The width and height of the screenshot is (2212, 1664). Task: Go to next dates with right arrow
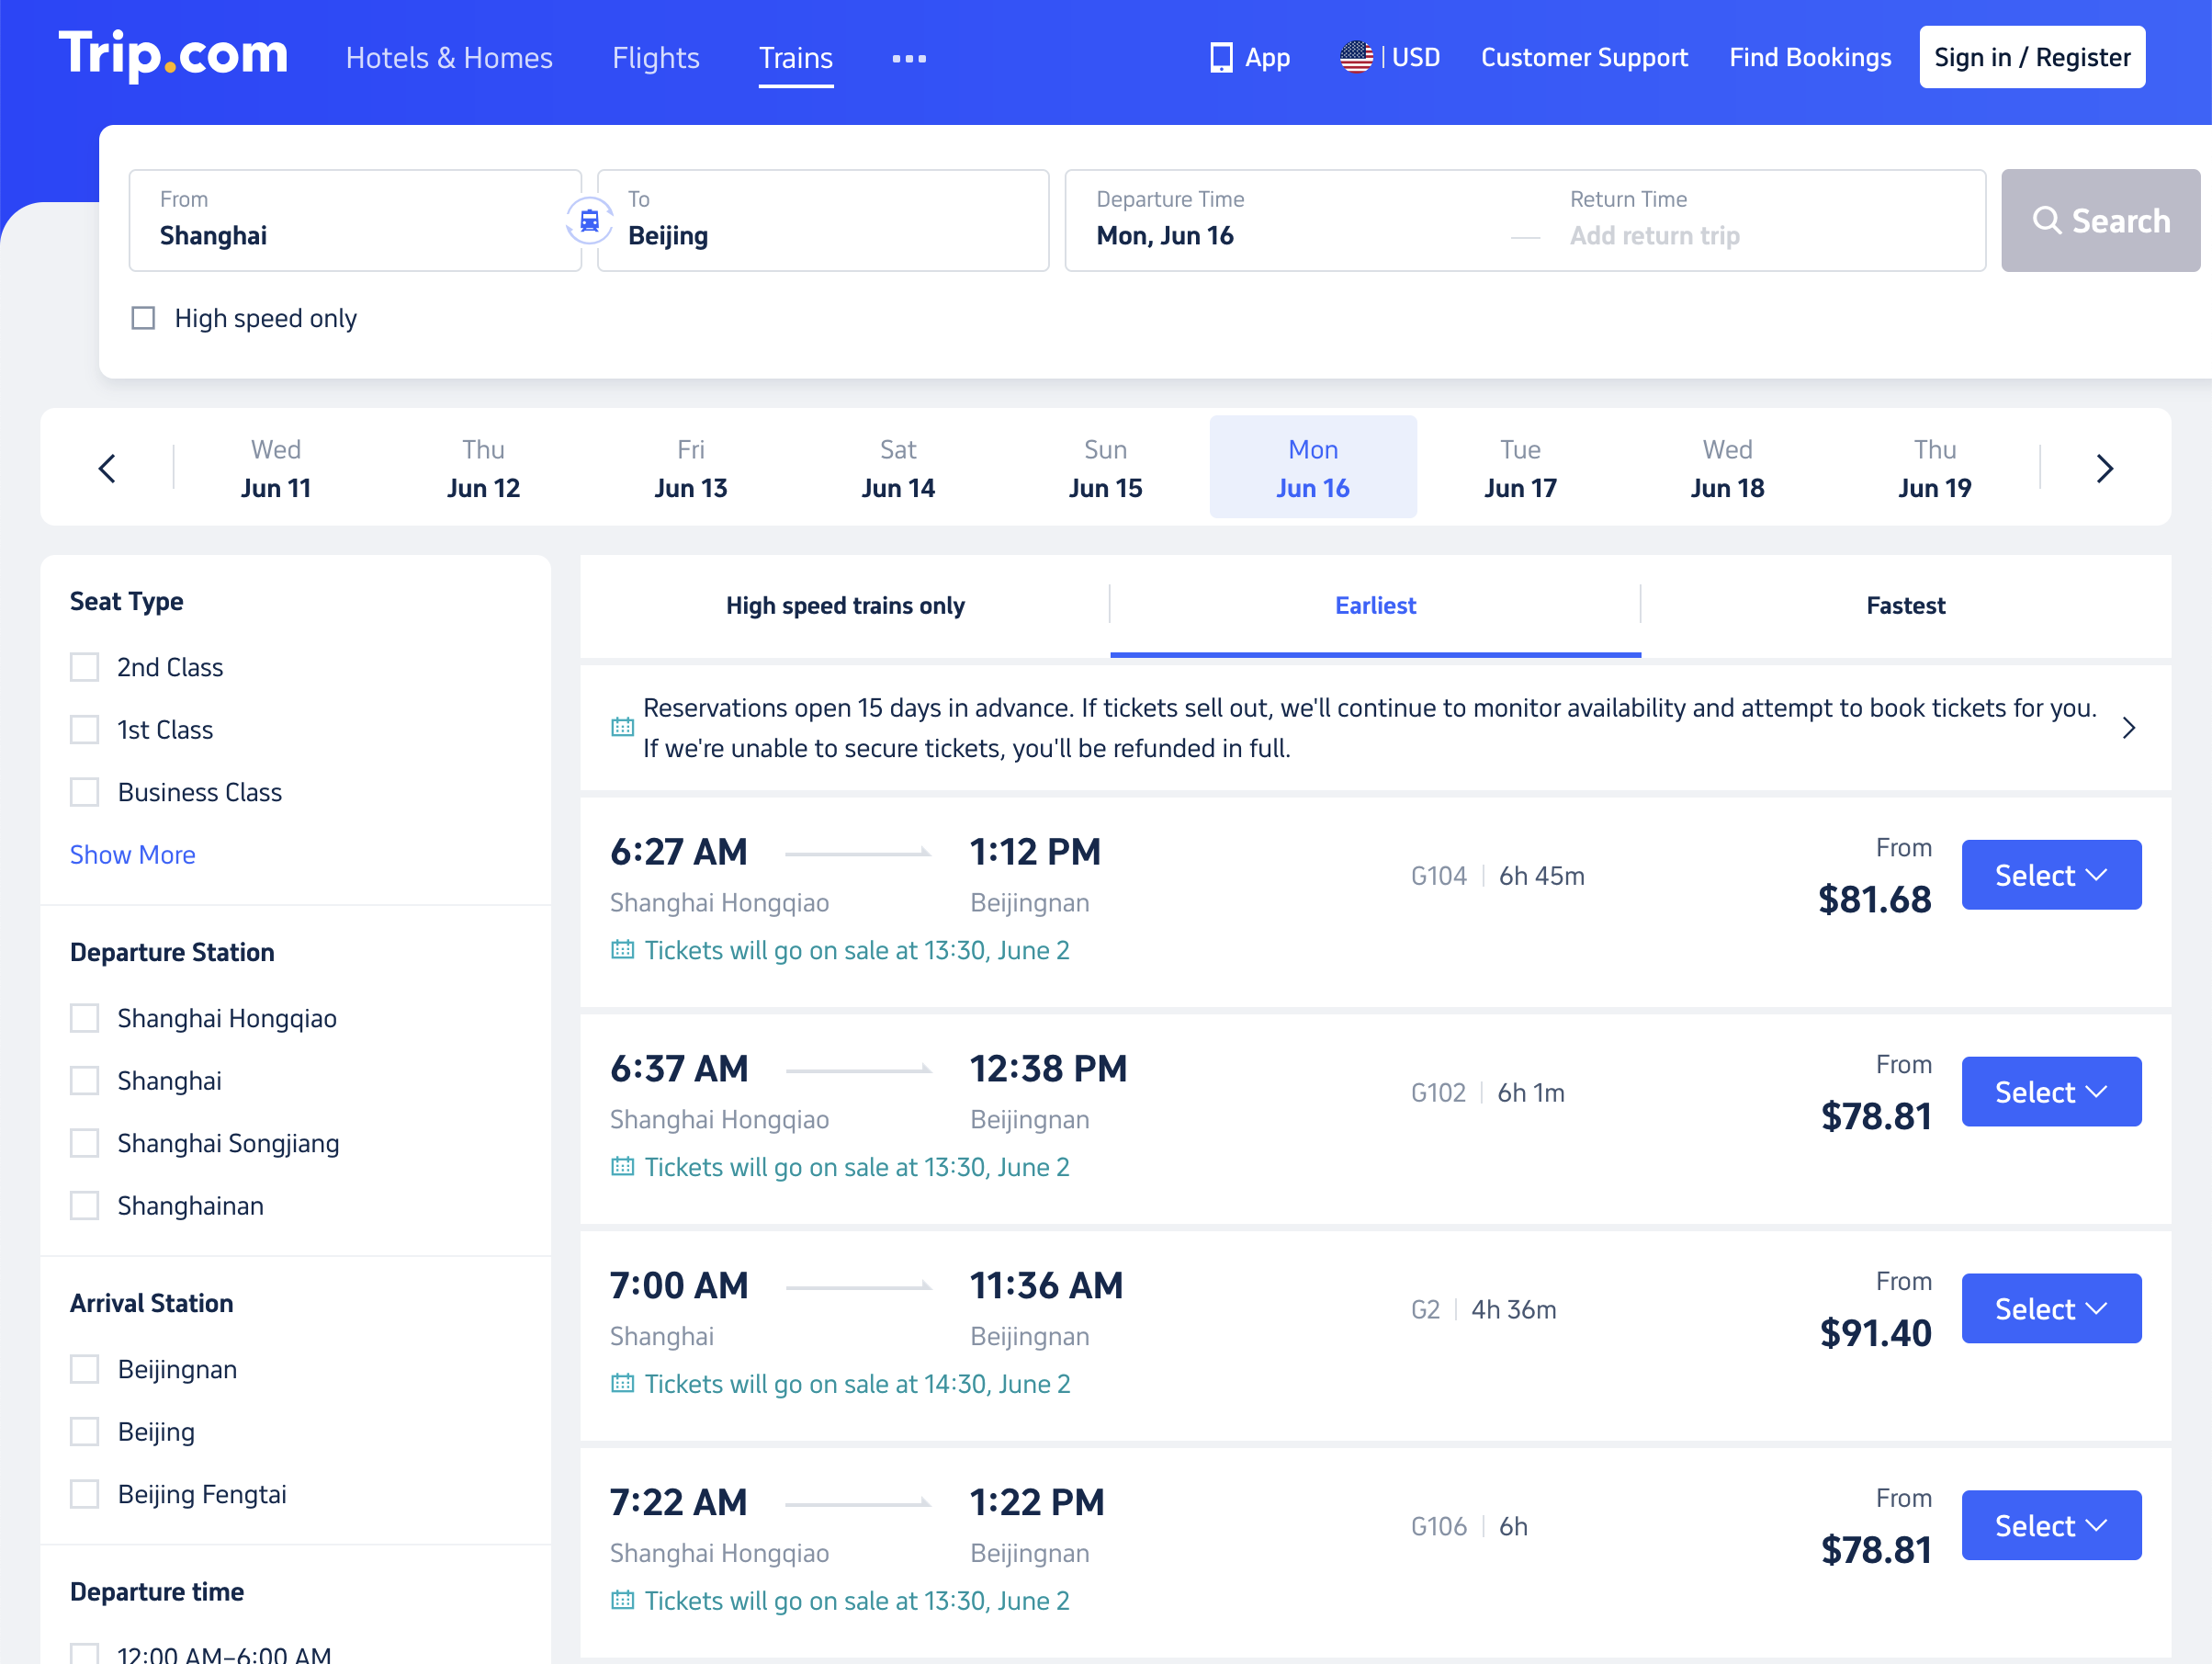pyautogui.click(x=2104, y=468)
